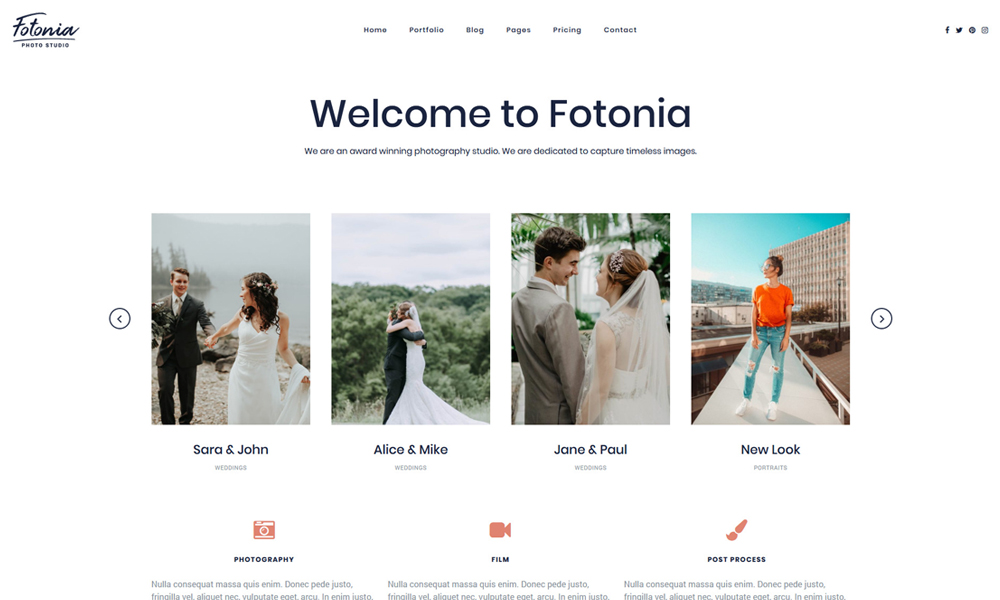
Task: Open the Home menu item
Action: 375,30
